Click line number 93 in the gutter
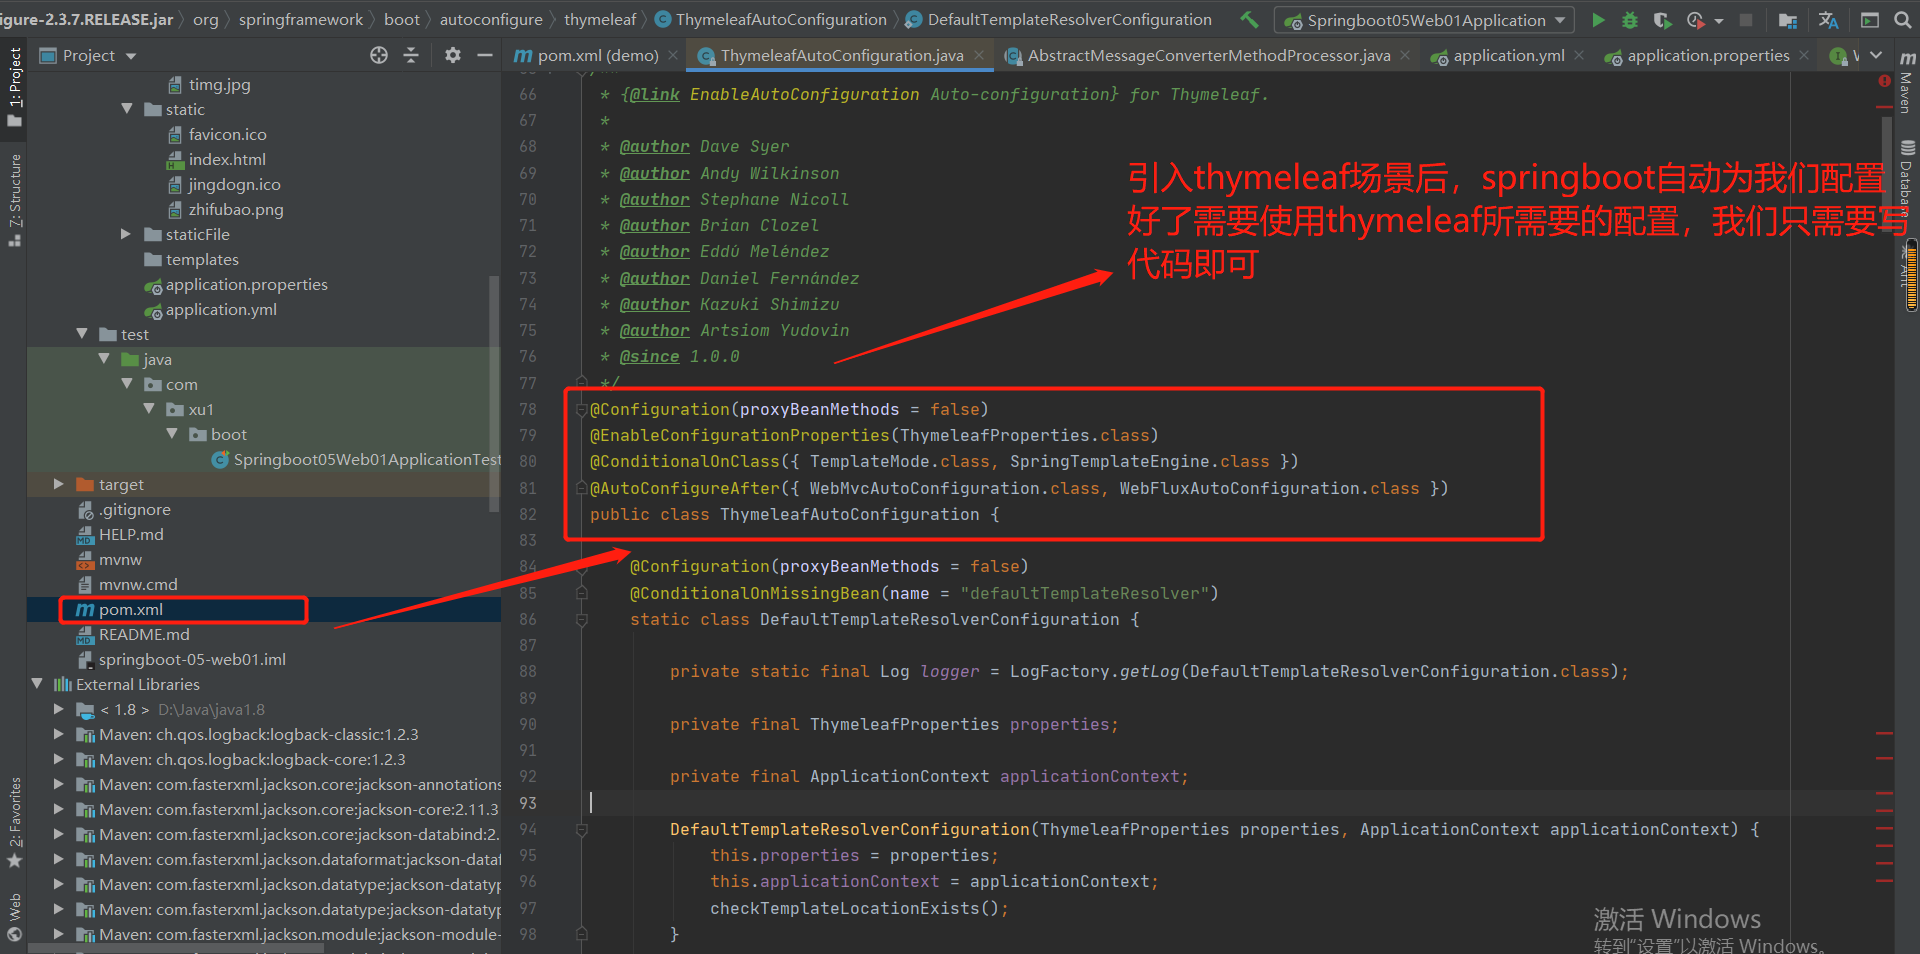 pos(528,803)
